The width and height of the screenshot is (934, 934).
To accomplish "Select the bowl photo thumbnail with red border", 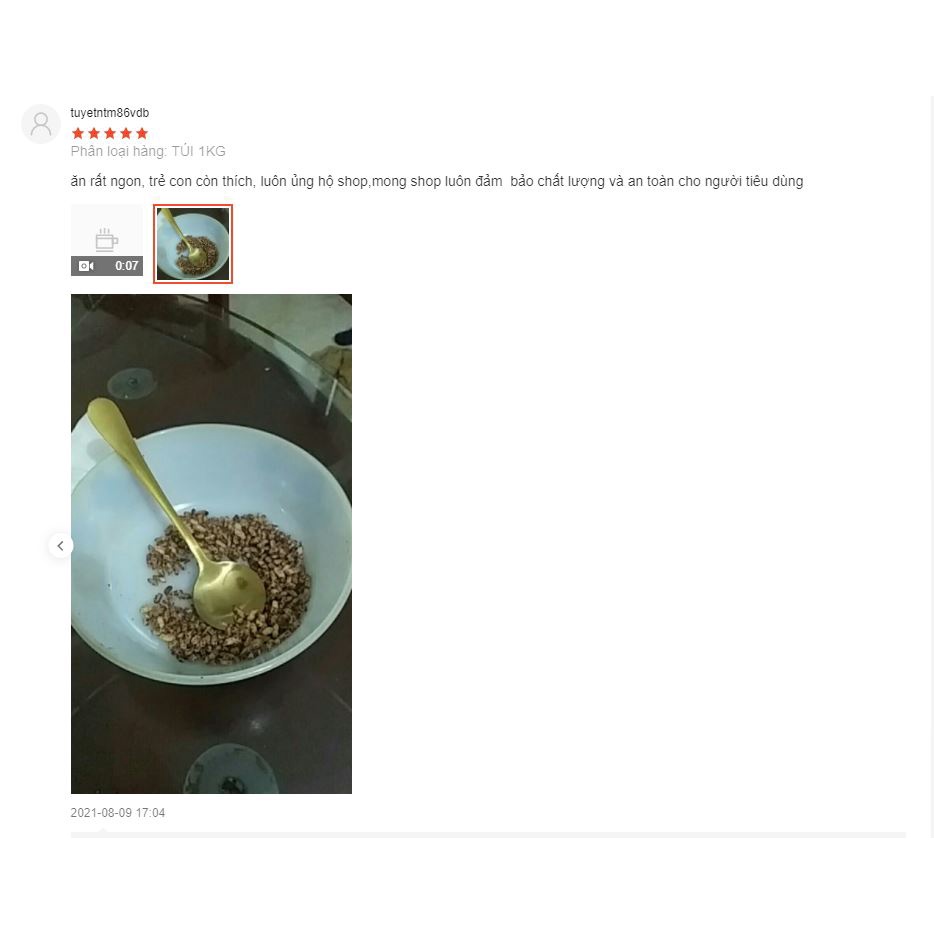I will coord(193,244).
